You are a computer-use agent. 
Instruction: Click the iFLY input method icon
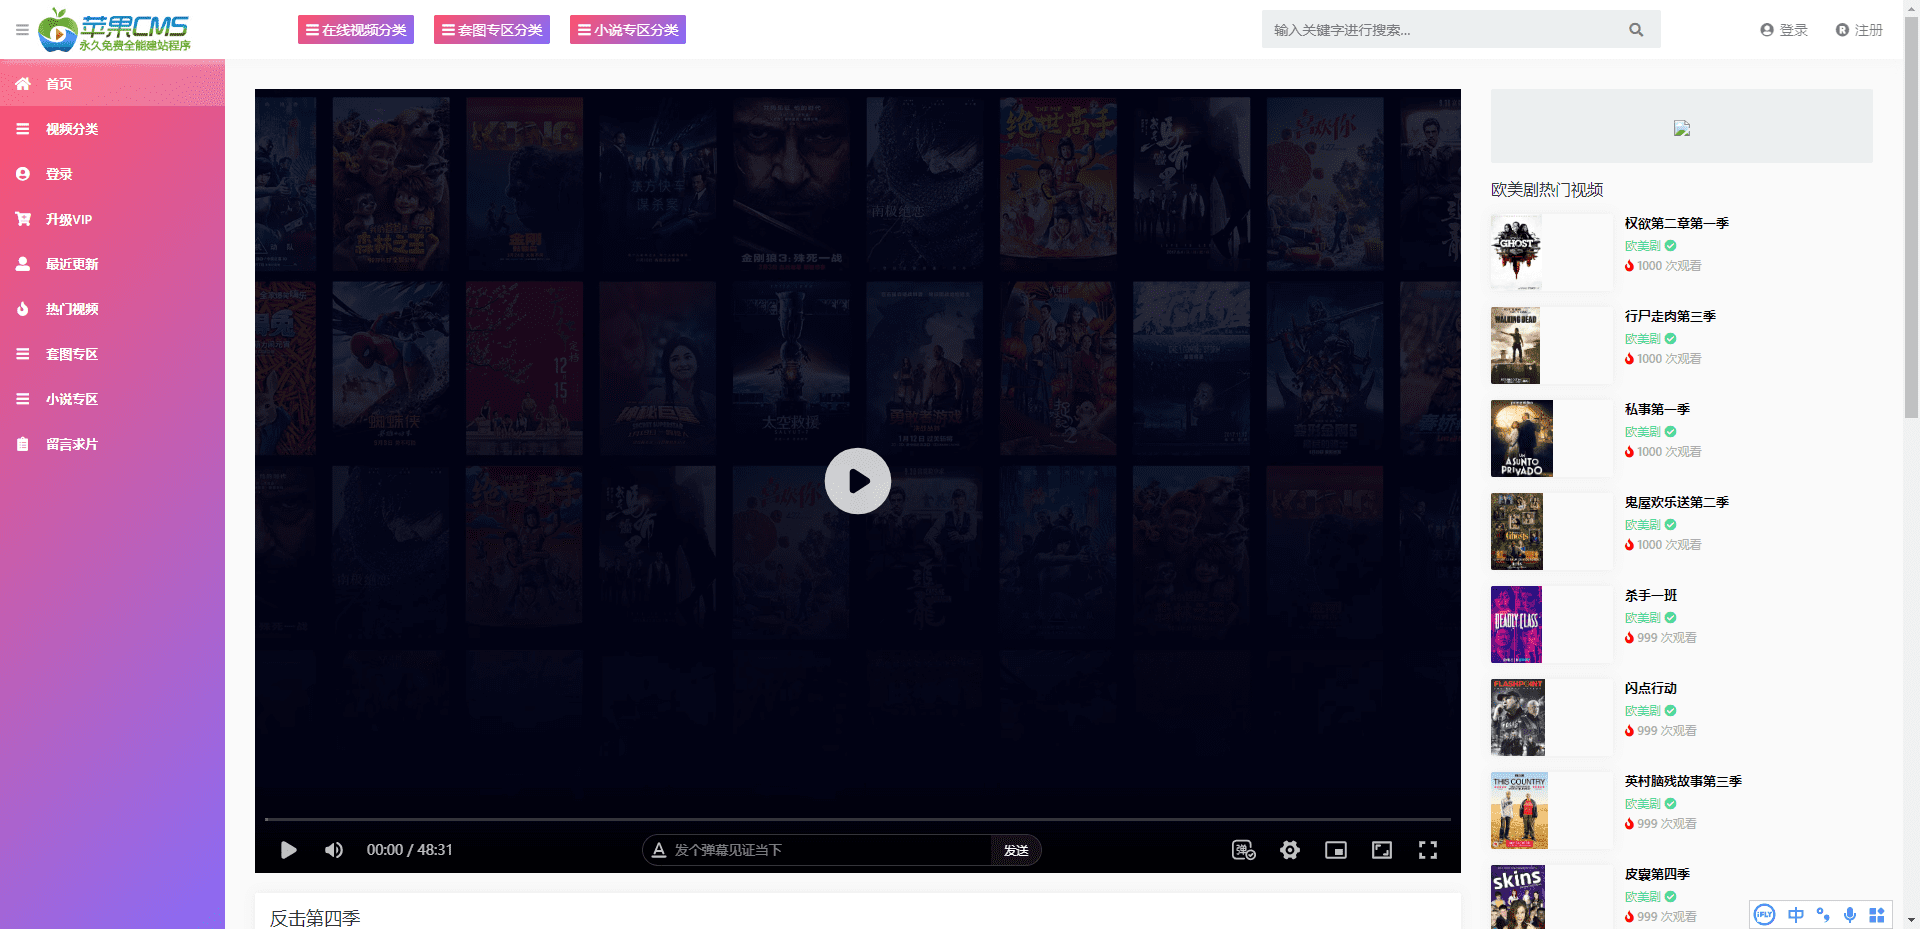[x=1765, y=914]
